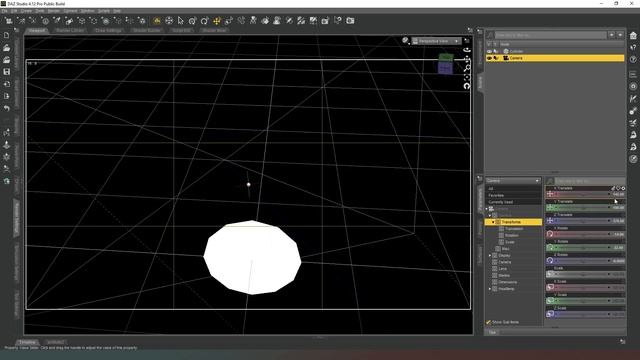Click the magnifier zoom control beside viewport
The height and width of the screenshot is (360, 640).
[x=467, y=68]
